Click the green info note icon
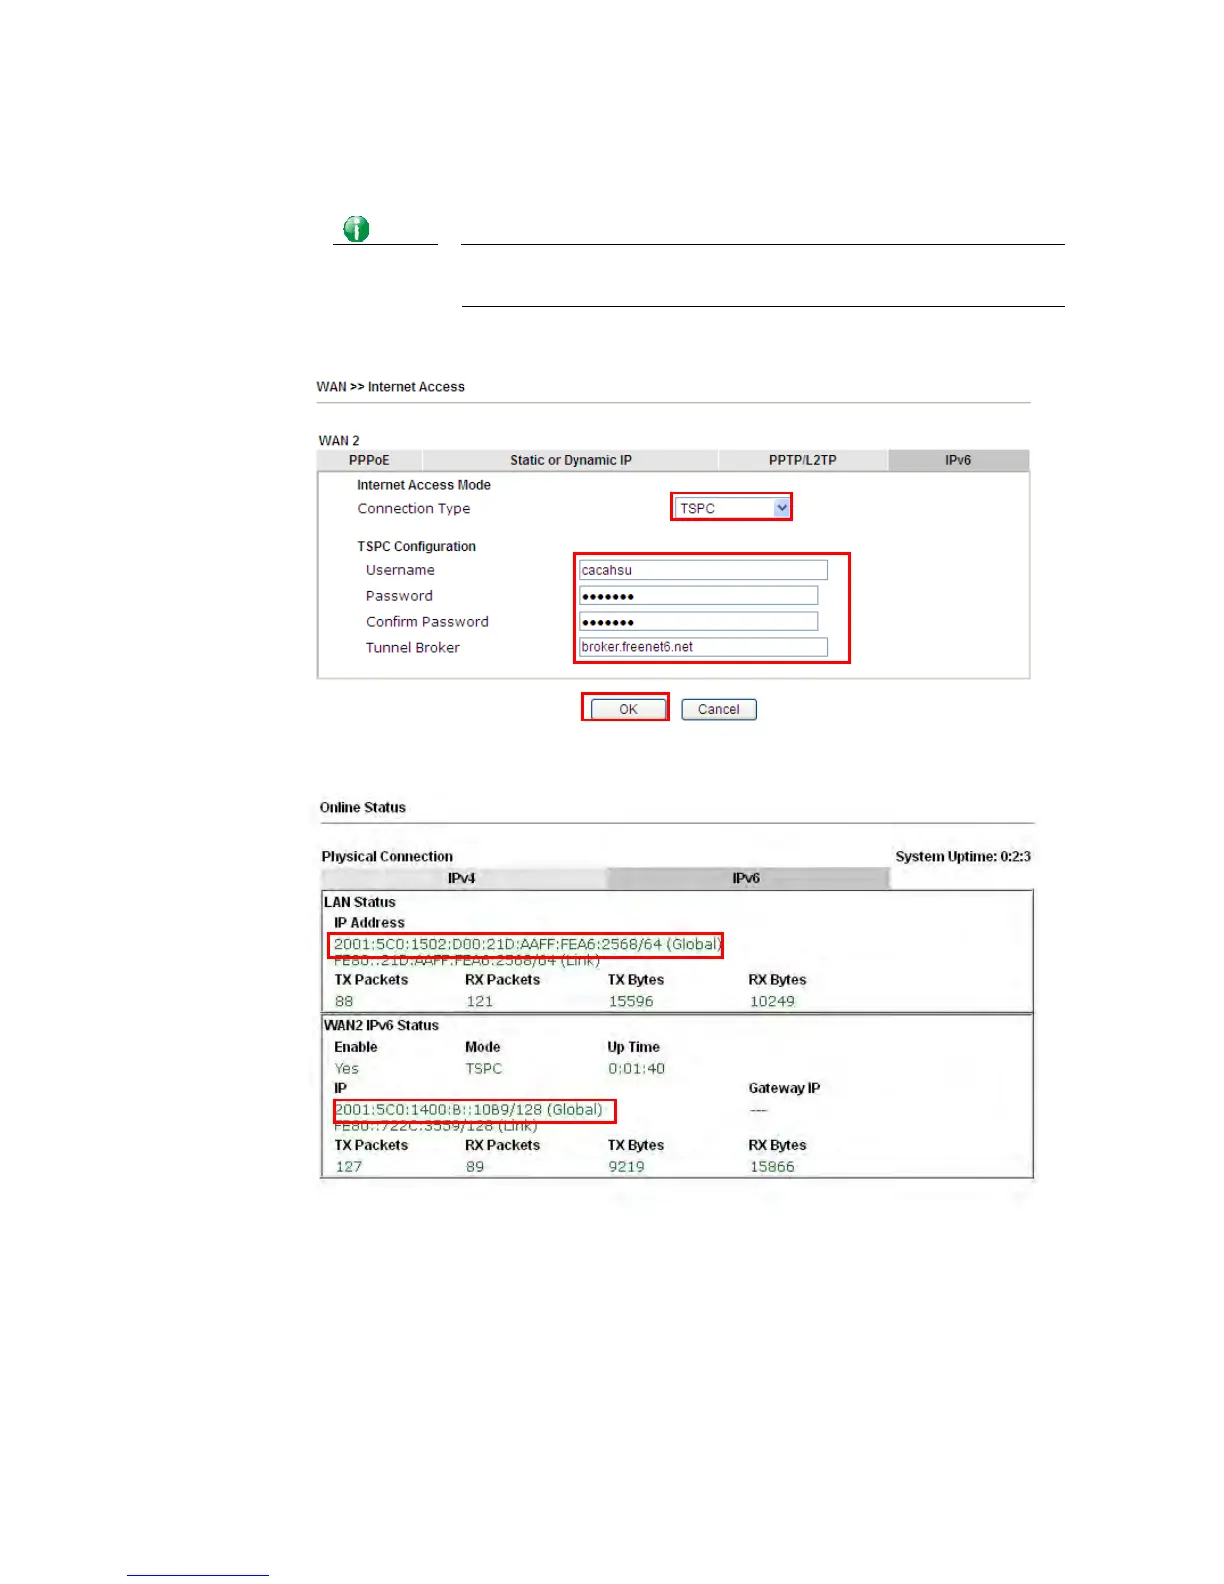This screenshot has width=1224, height=1584. click(356, 229)
